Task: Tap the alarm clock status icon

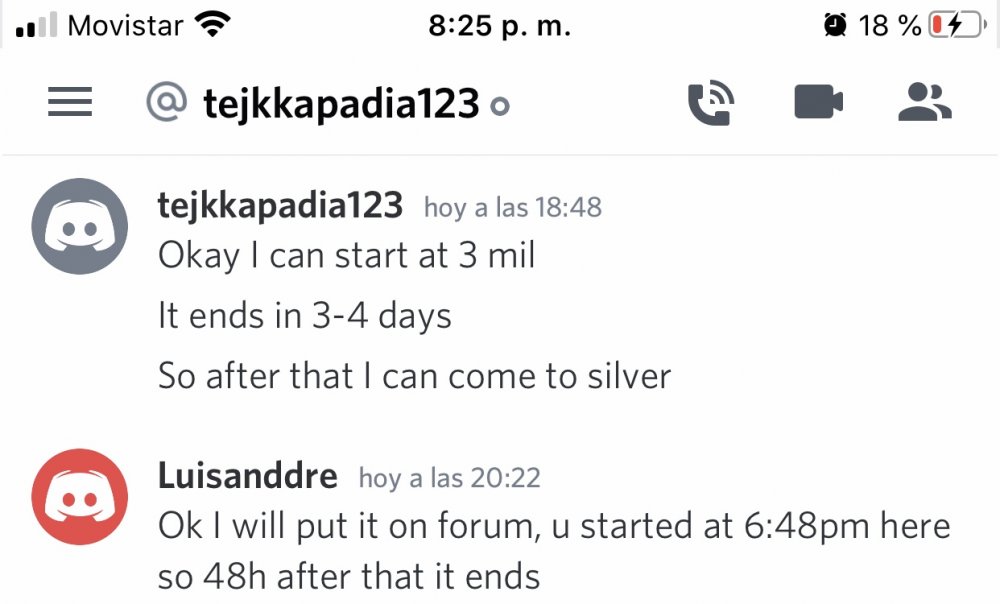Action: click(x=835, y=26)
